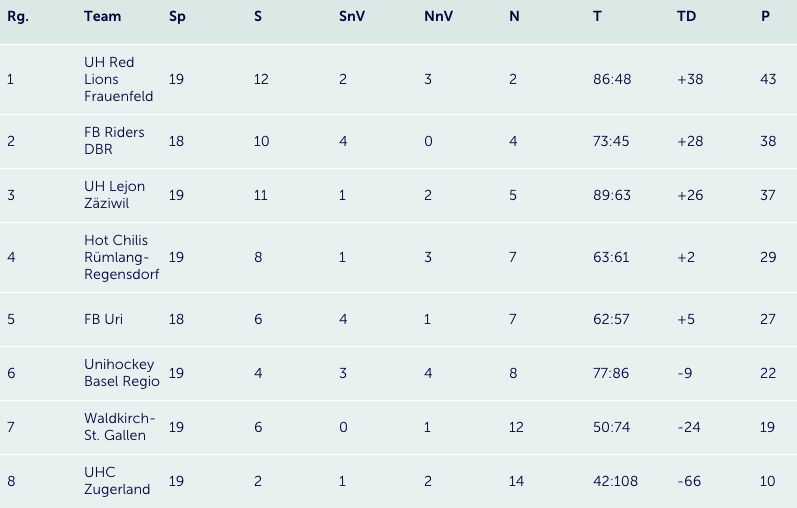
Task: Select the Team column header
Action: click(x=103, y=16)
